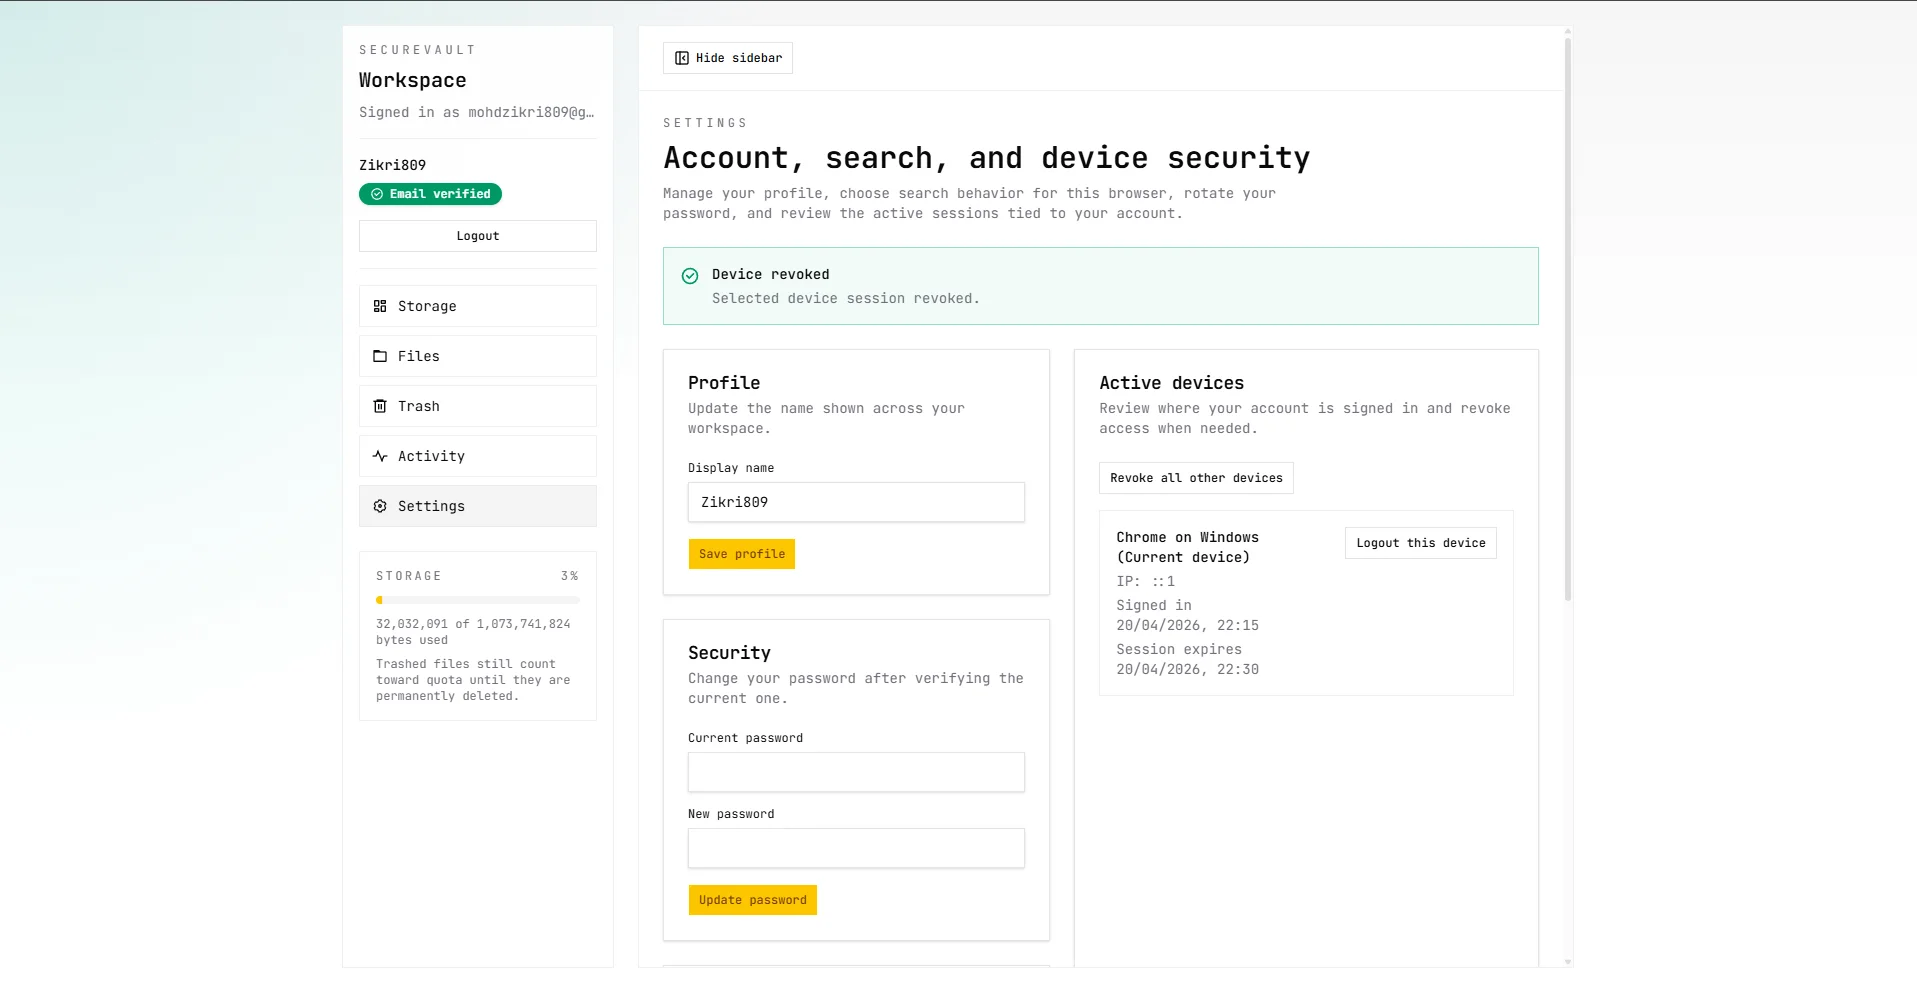Click Update password button
Viewport: 1917px width, 988px height.
click(753, 900)
